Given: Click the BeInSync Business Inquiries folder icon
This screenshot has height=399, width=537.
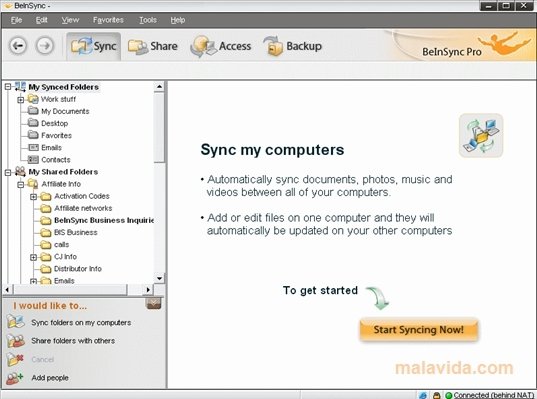Looking at the screenshot, I should point(46,220).
